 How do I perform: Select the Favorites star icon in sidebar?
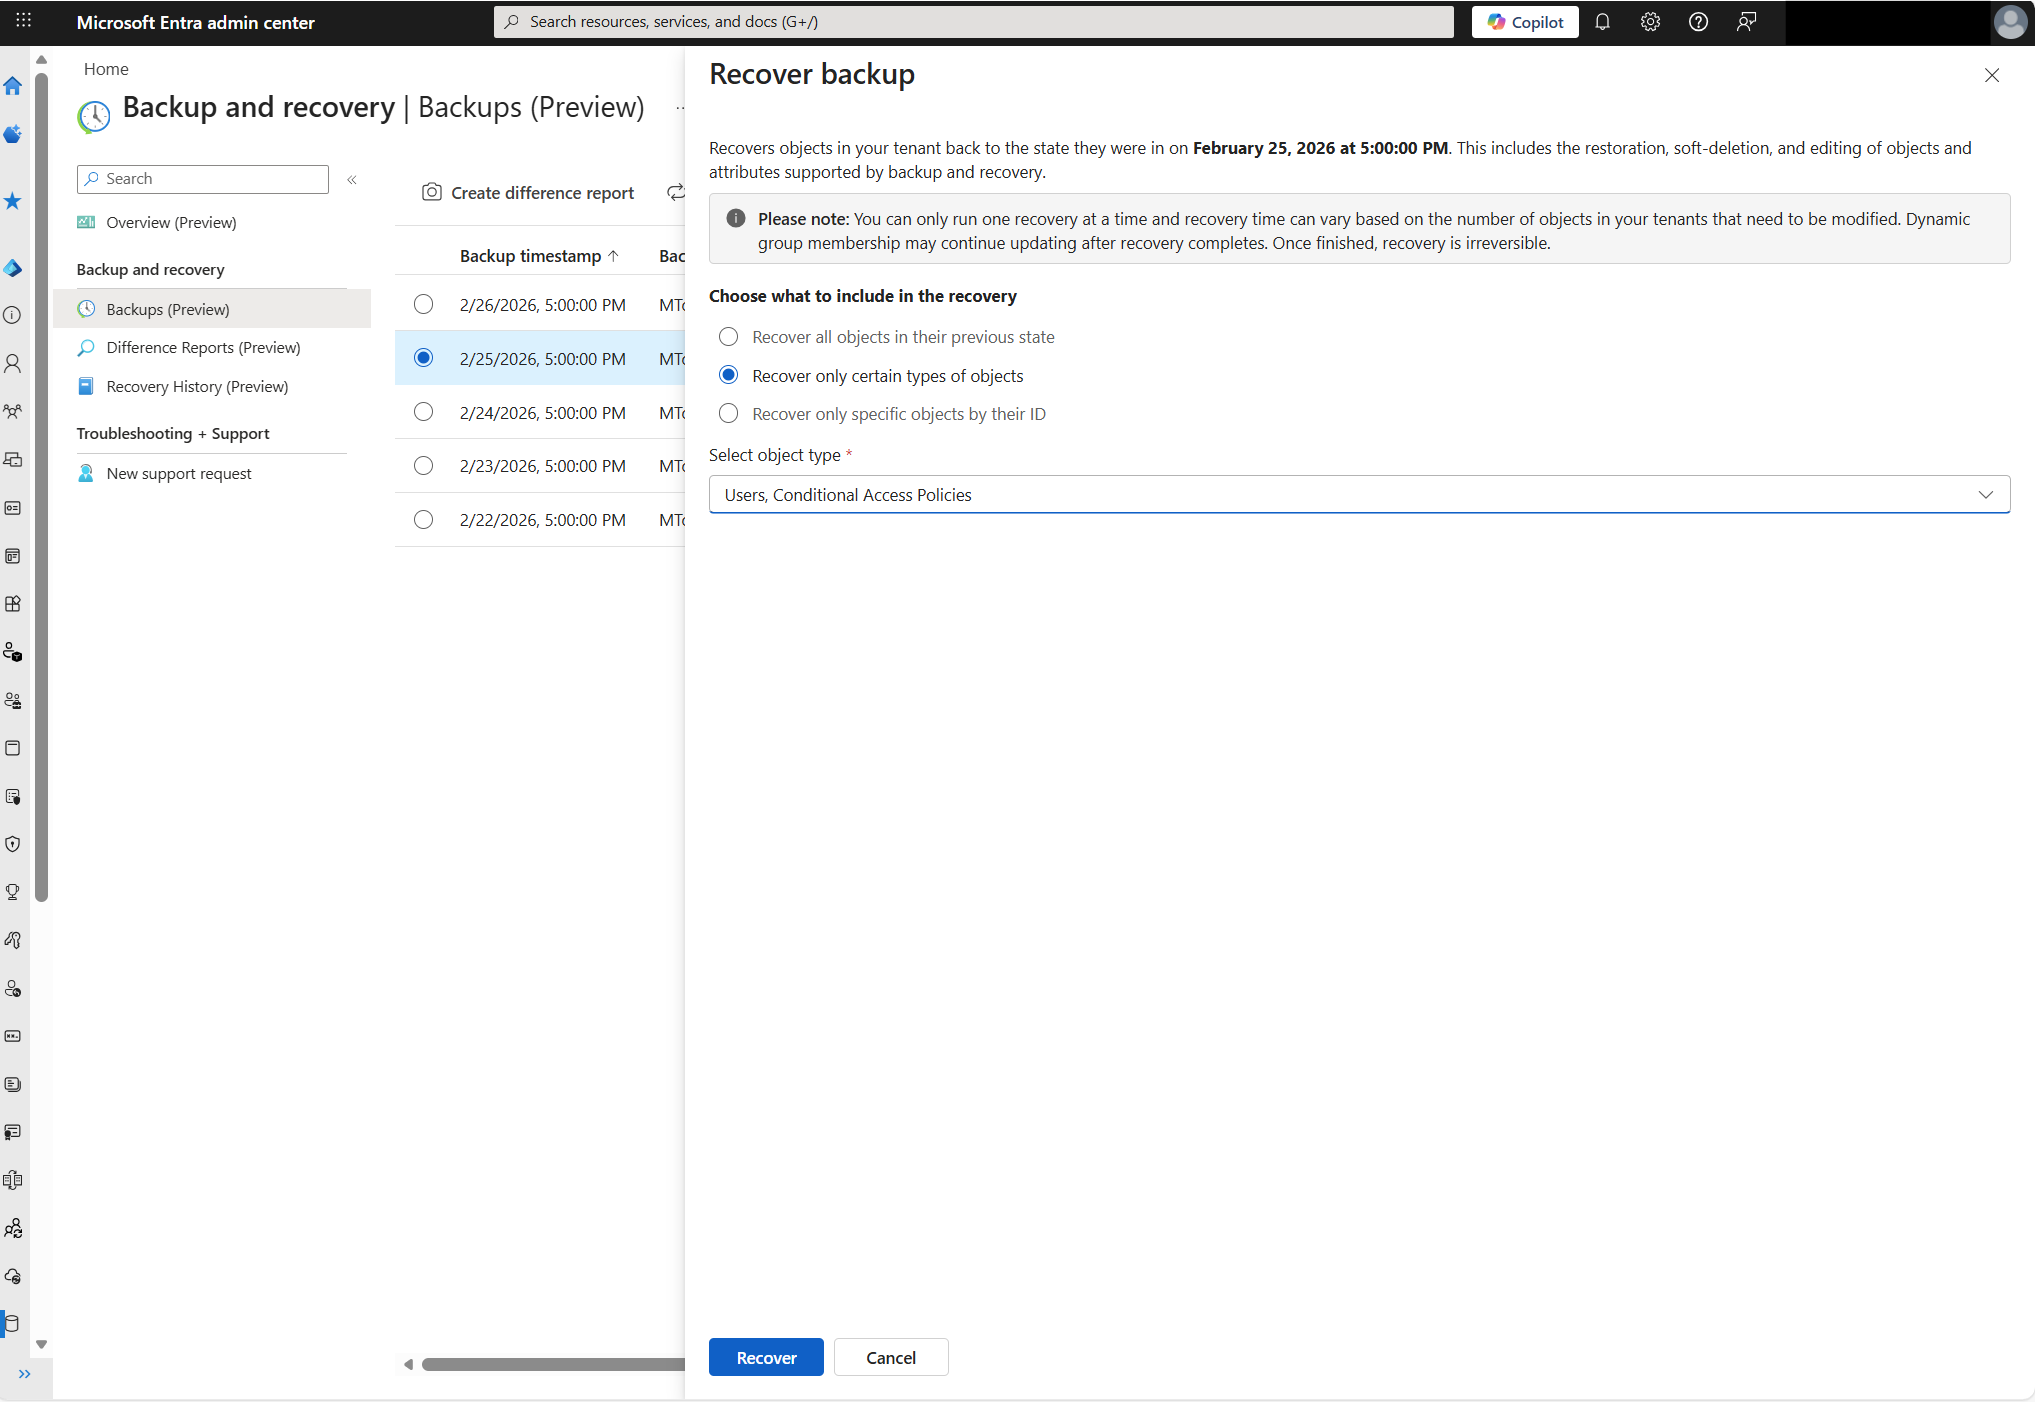(x=13, y=202)
